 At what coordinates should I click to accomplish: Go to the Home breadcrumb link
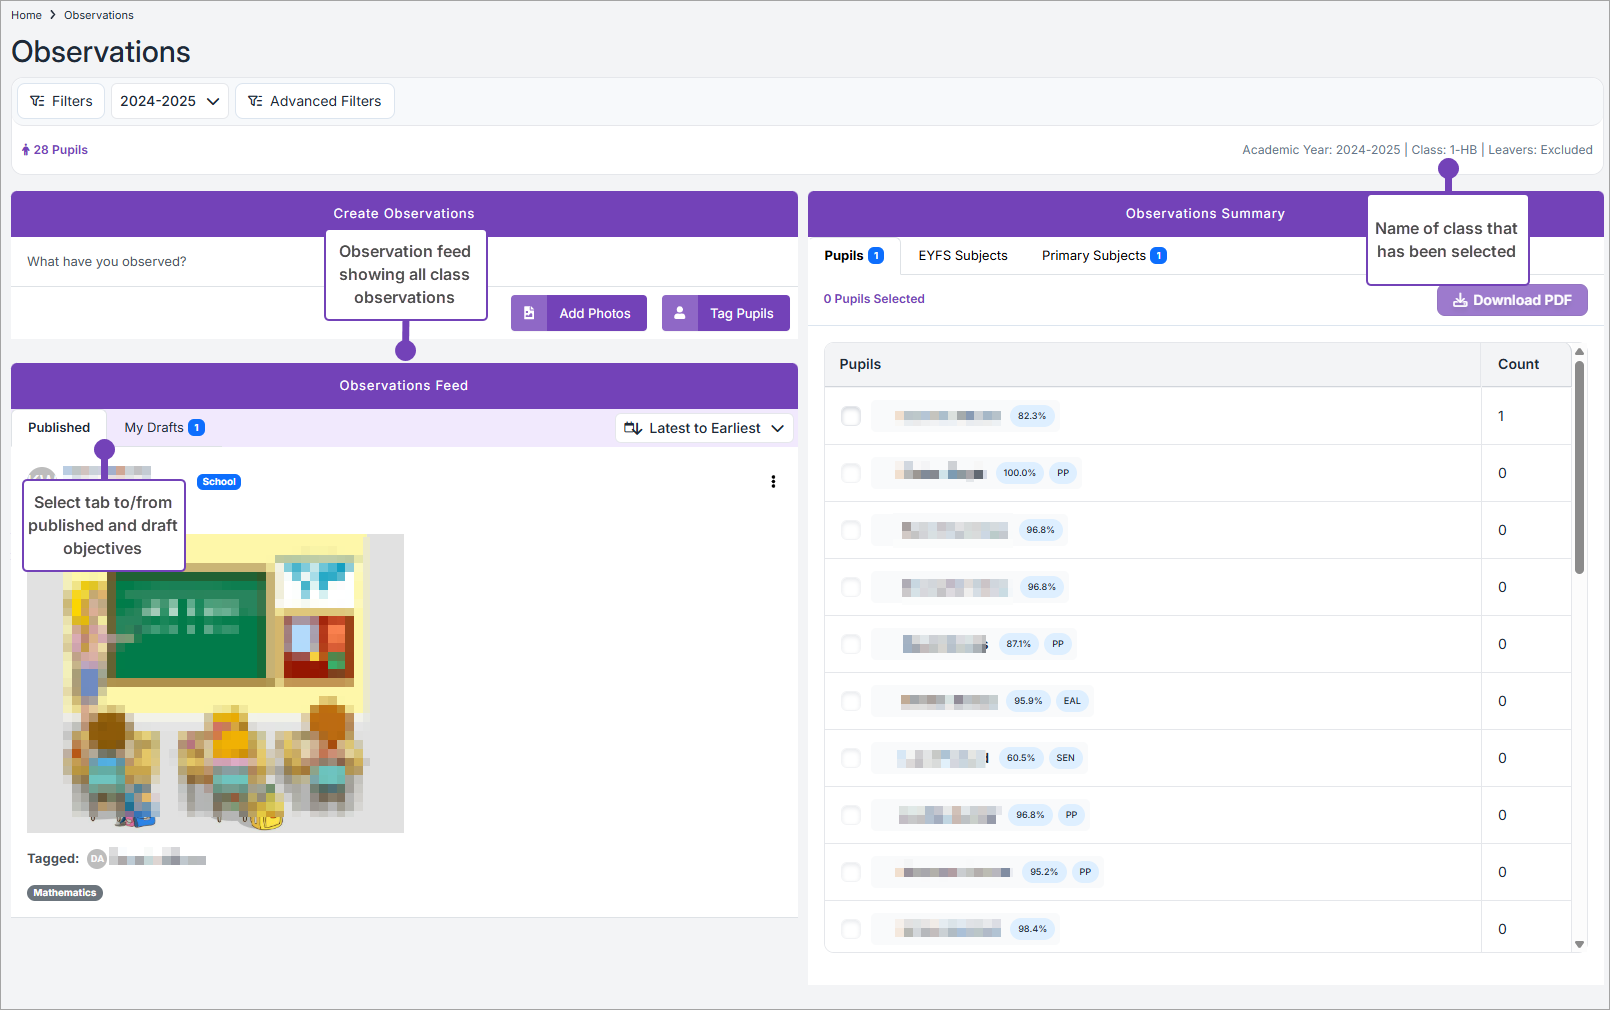click(x=26, y=15)
